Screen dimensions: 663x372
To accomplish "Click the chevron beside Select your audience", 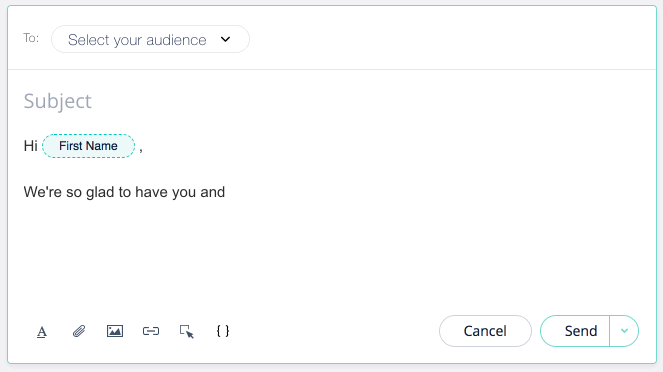I will click(x=225, y=39).
